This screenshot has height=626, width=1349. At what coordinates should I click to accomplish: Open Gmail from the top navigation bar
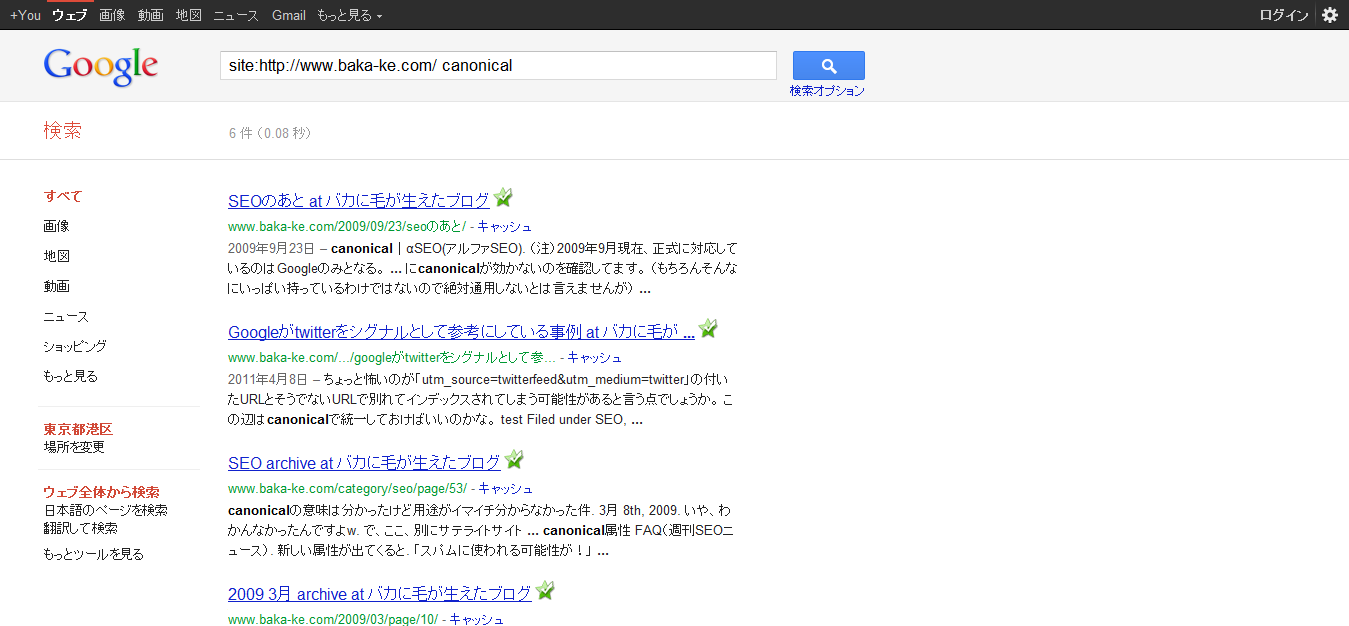click(289, 15)
